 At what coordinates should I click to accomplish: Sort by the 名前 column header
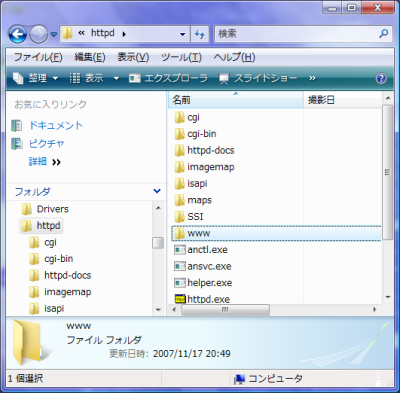(236, 100)
